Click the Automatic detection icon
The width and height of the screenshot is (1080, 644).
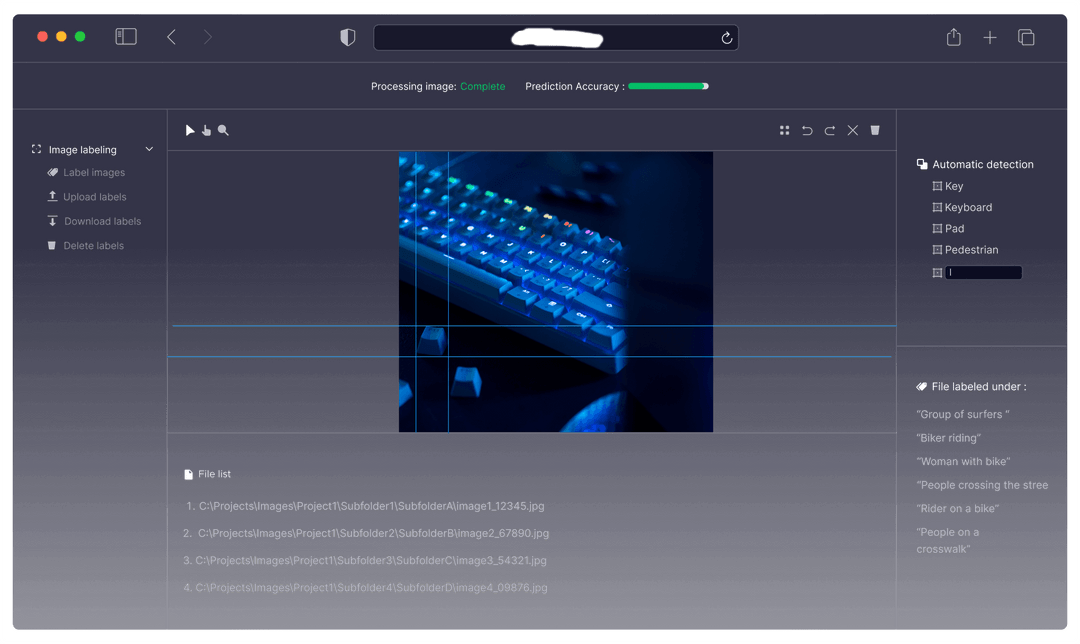click(922, 164)
